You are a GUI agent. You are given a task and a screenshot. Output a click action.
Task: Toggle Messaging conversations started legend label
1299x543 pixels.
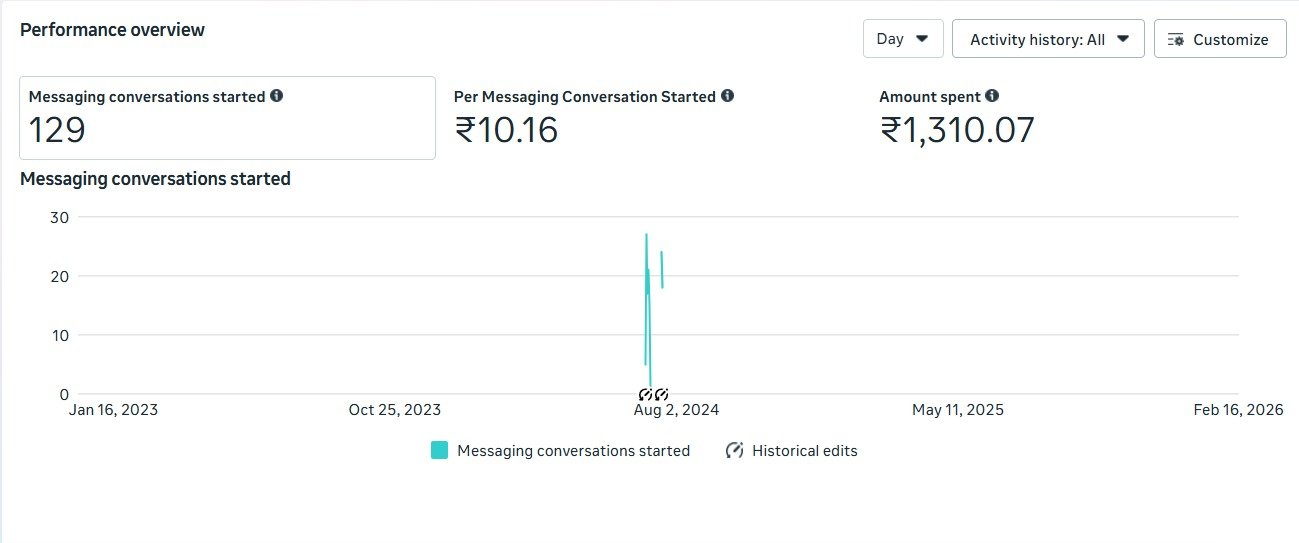tap(573, 450)
